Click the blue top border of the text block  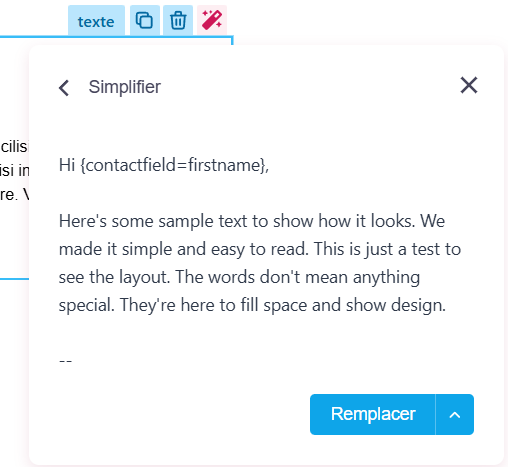pos(116,37)
